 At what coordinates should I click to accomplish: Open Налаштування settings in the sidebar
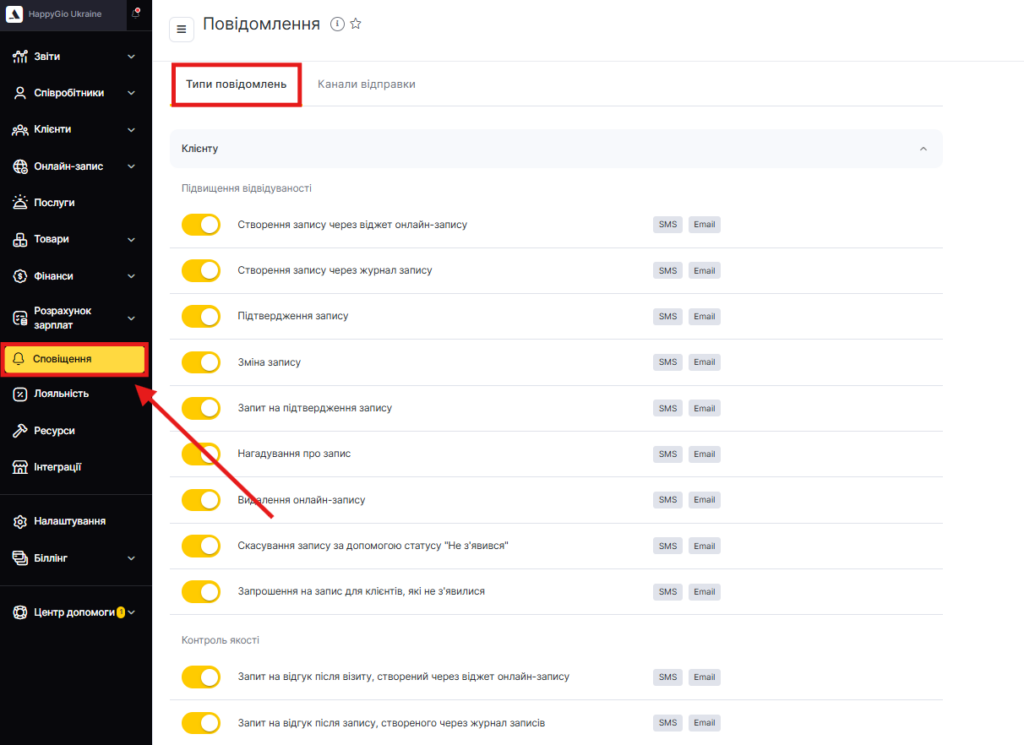click(69, 521)
